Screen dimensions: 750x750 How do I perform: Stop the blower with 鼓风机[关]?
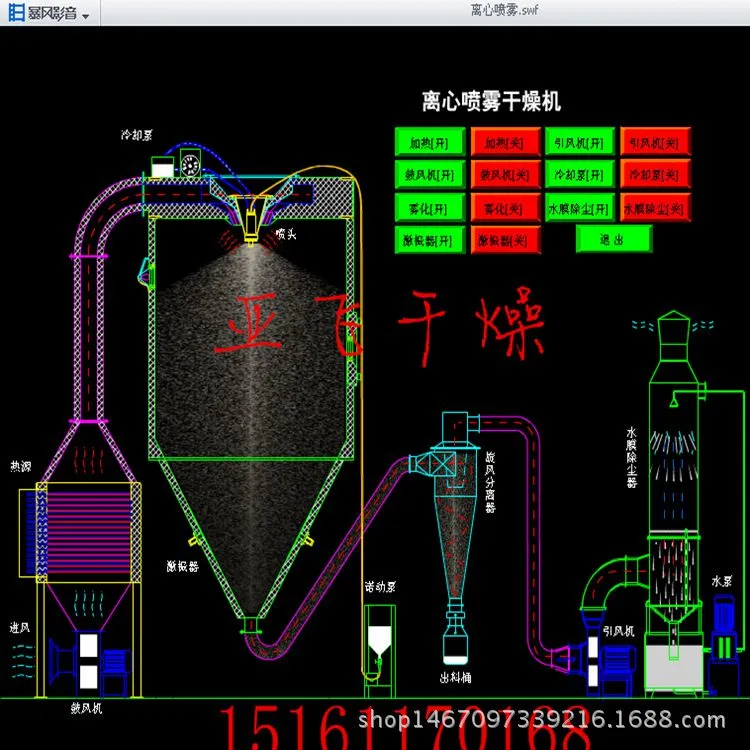[506, 175]
